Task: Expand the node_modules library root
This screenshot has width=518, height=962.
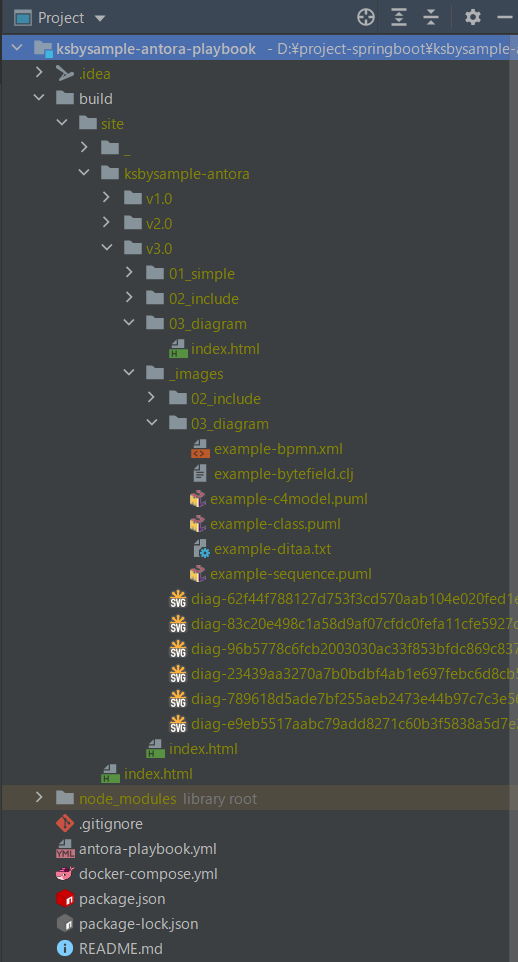Action: 39,798
